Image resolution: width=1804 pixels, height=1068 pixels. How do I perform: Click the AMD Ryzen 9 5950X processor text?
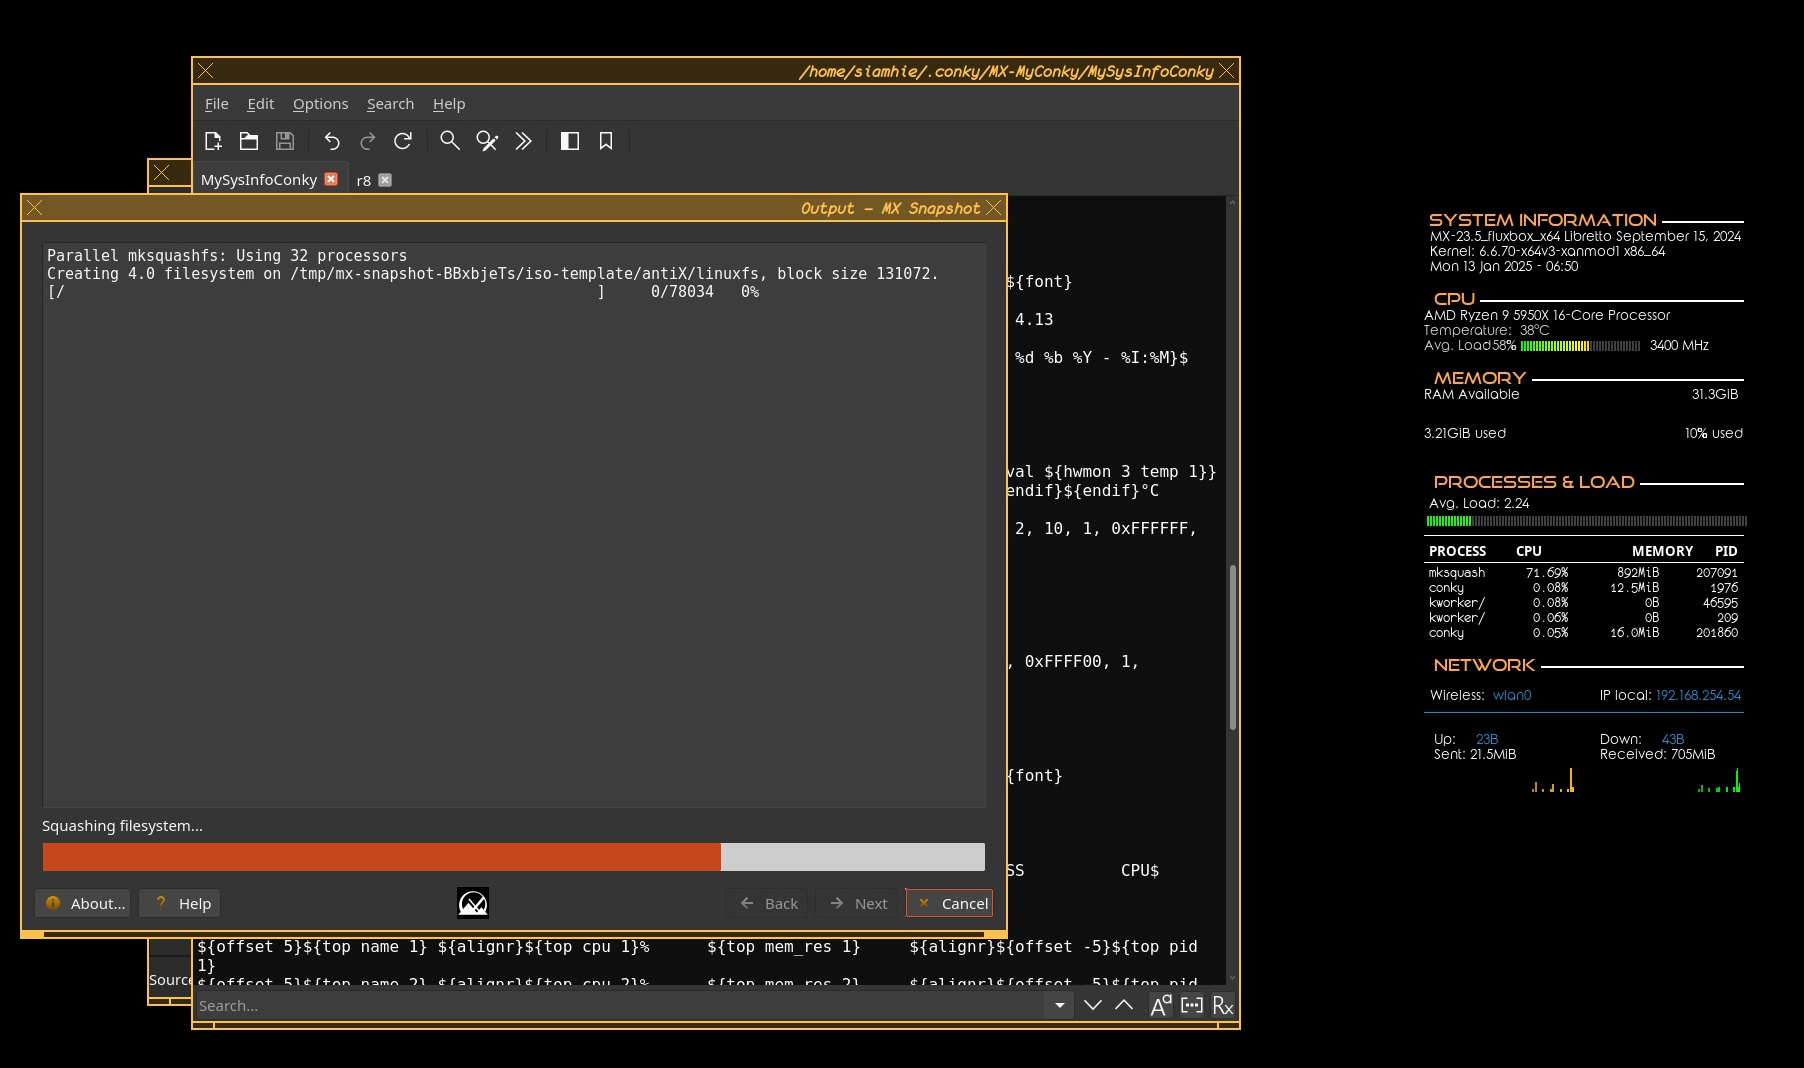(x=1547, y=315)
